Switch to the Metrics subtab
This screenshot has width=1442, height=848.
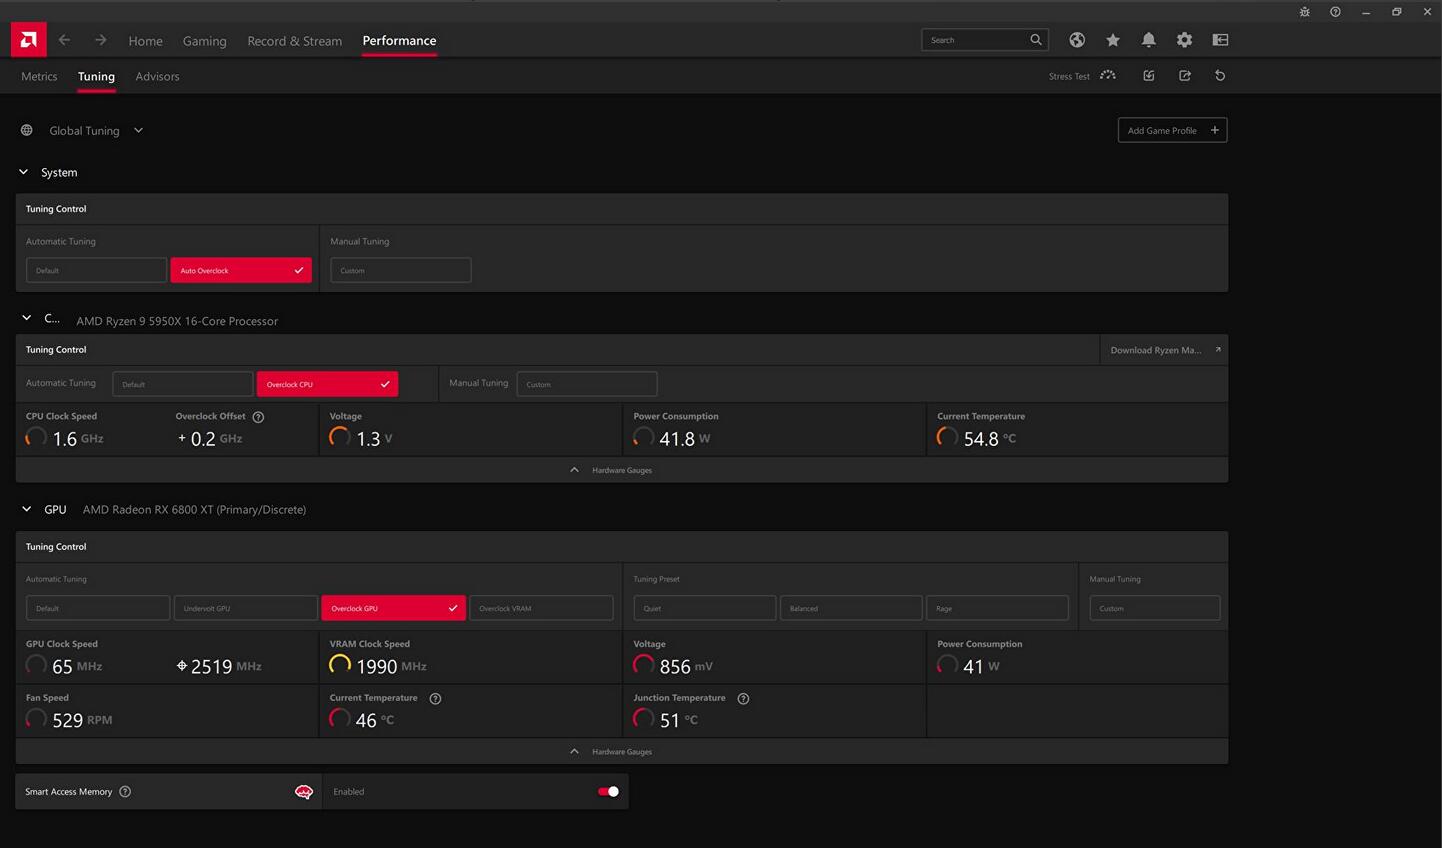tap(39, 76)
